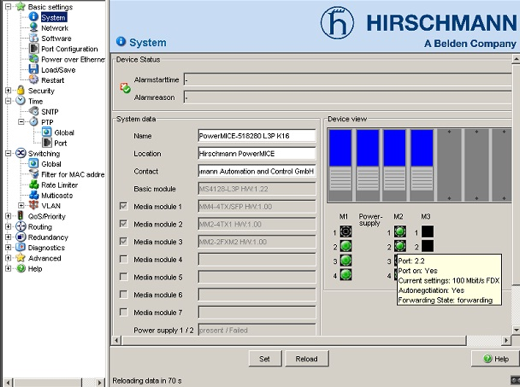520x387 pixels.
Task: Click the Set button
Action: [265, 359]
